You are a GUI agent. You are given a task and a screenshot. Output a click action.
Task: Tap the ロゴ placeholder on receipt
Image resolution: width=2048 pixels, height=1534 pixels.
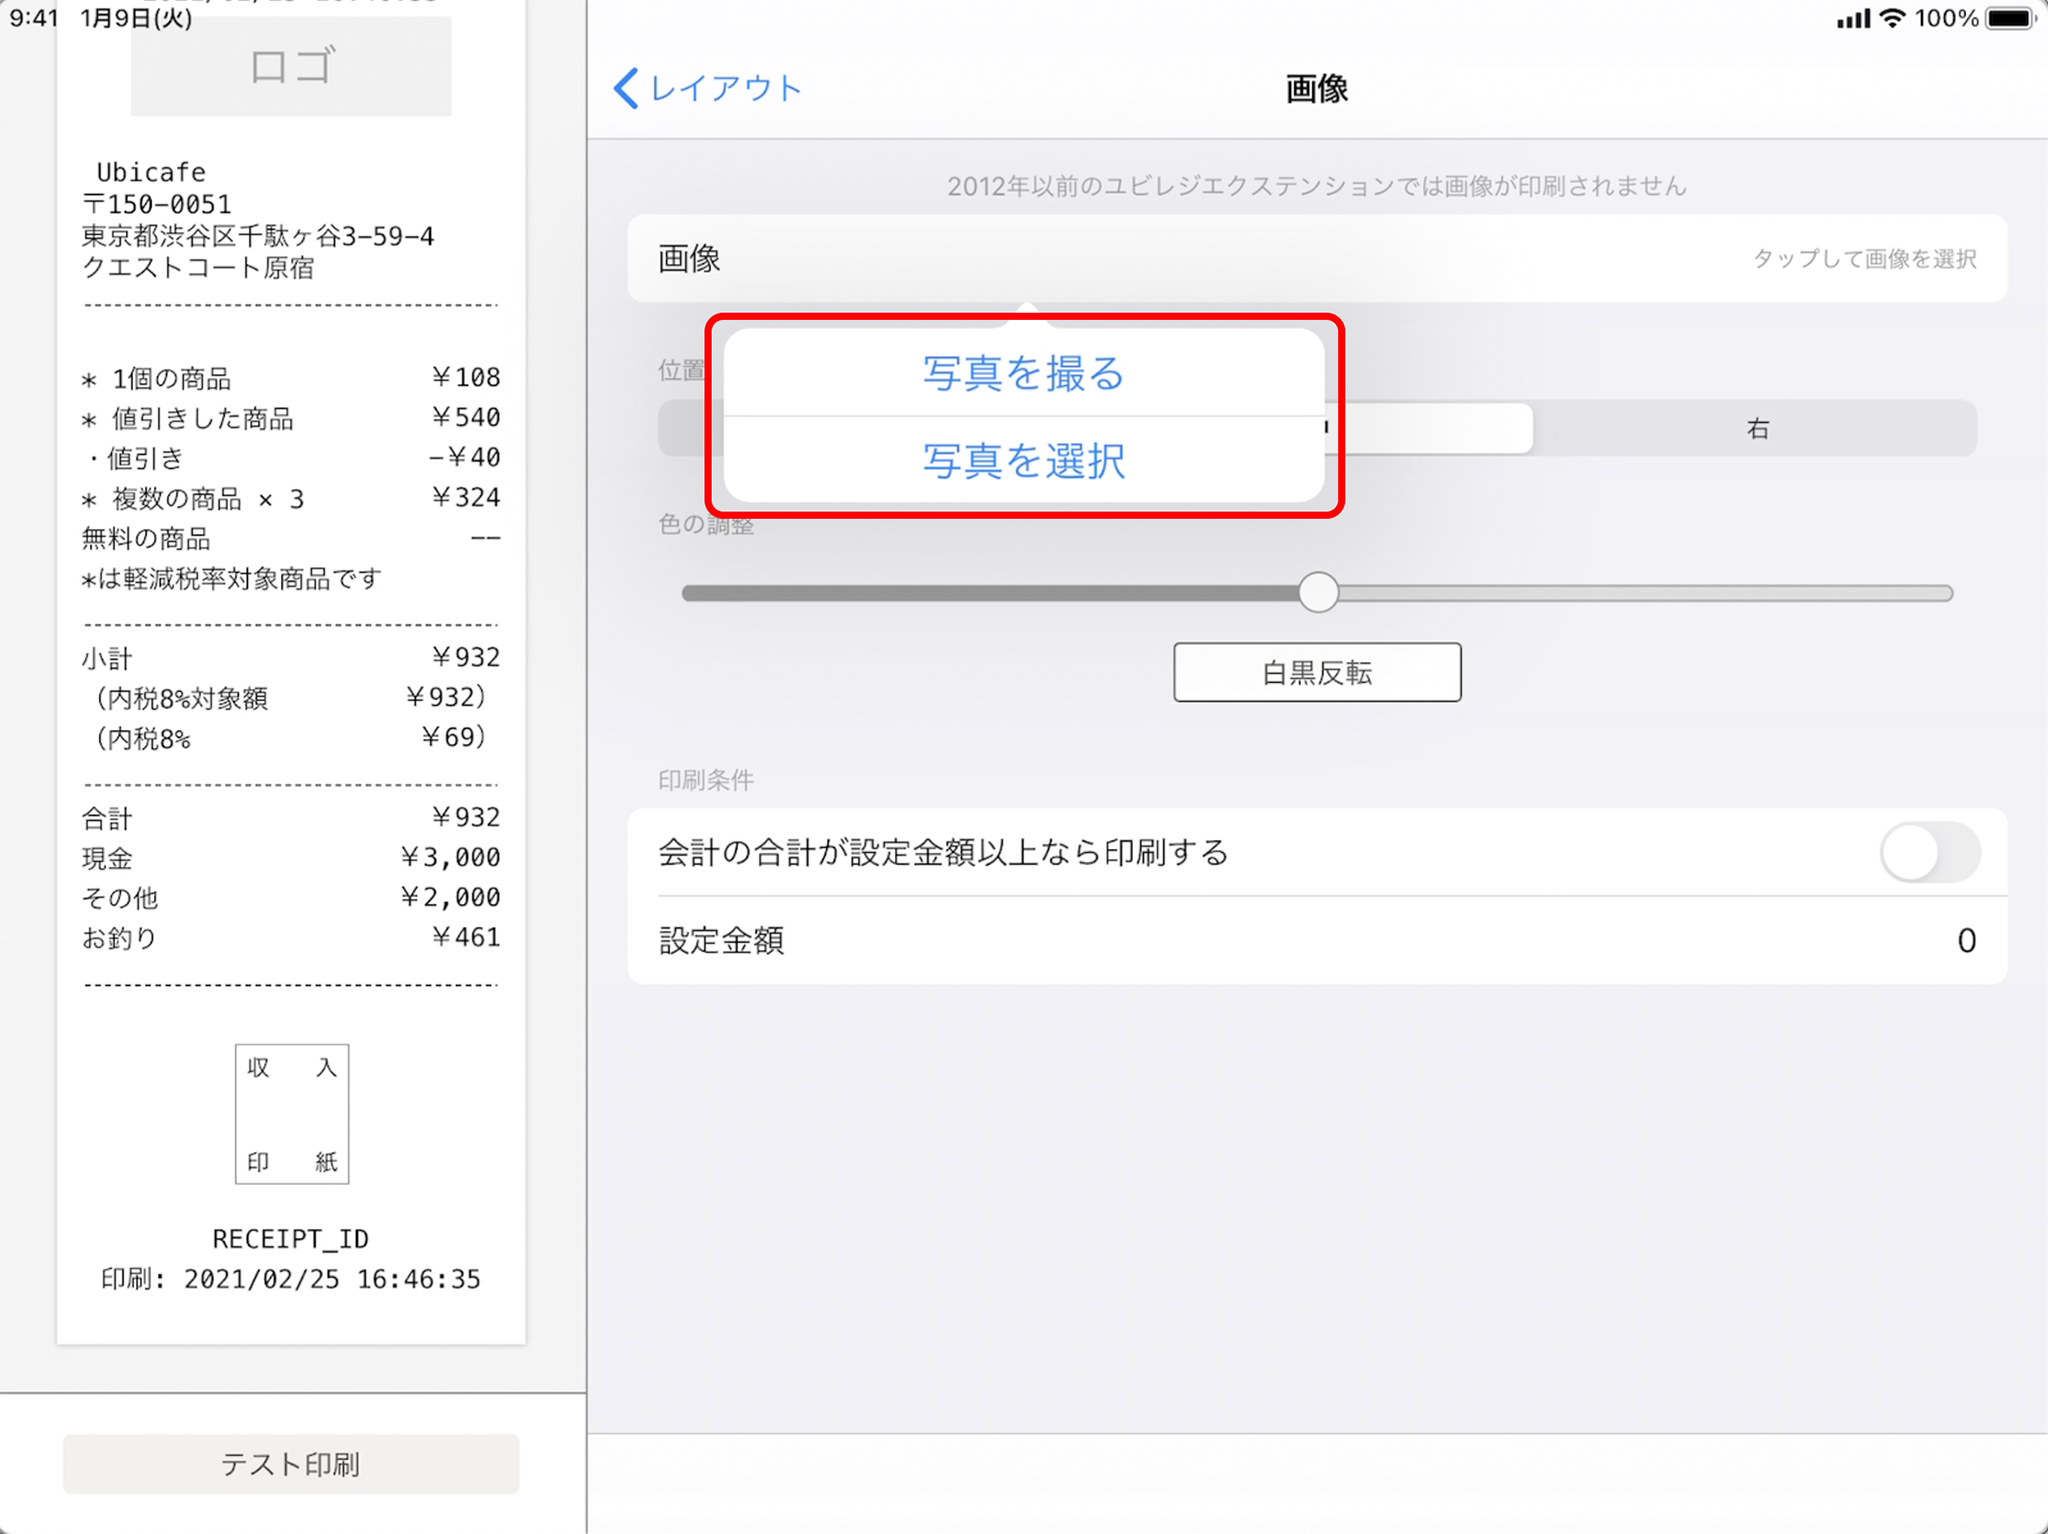(x=291, y=66)
